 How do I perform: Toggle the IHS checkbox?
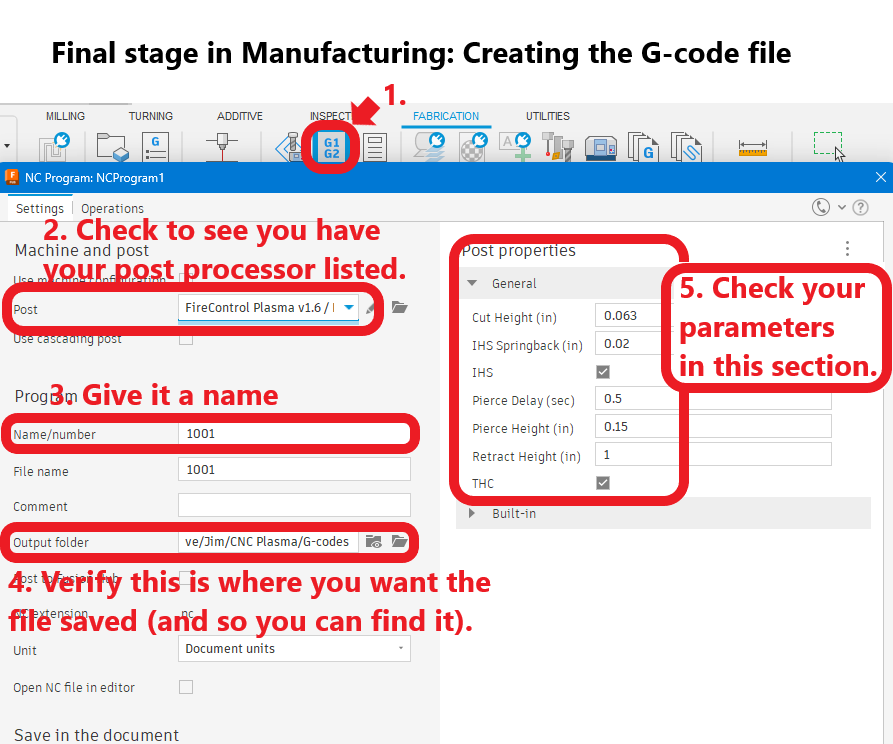pyautogui.click(x=603, y=372)
